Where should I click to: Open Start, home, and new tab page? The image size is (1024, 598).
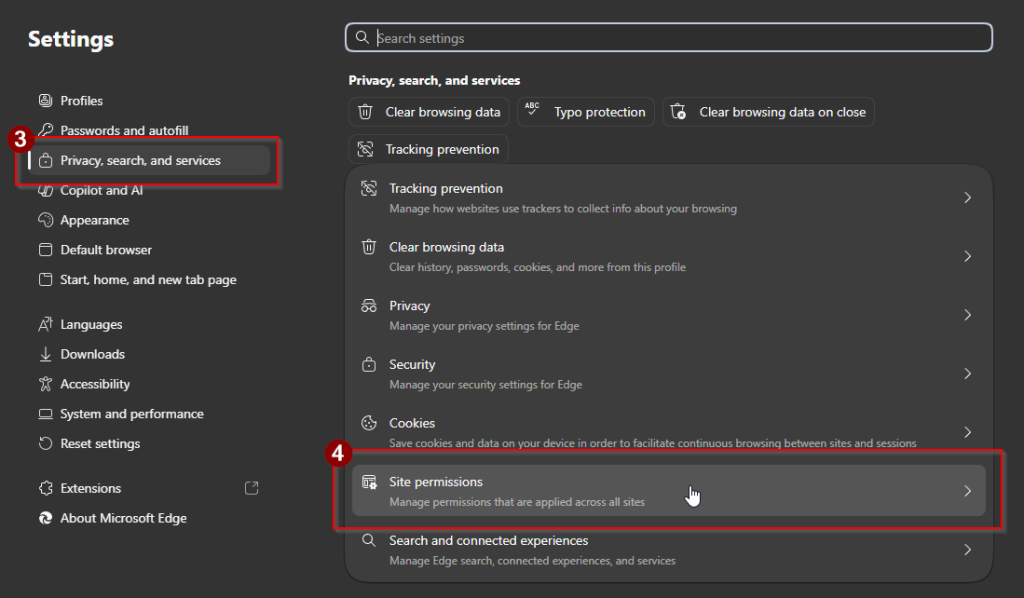point(149,279)
